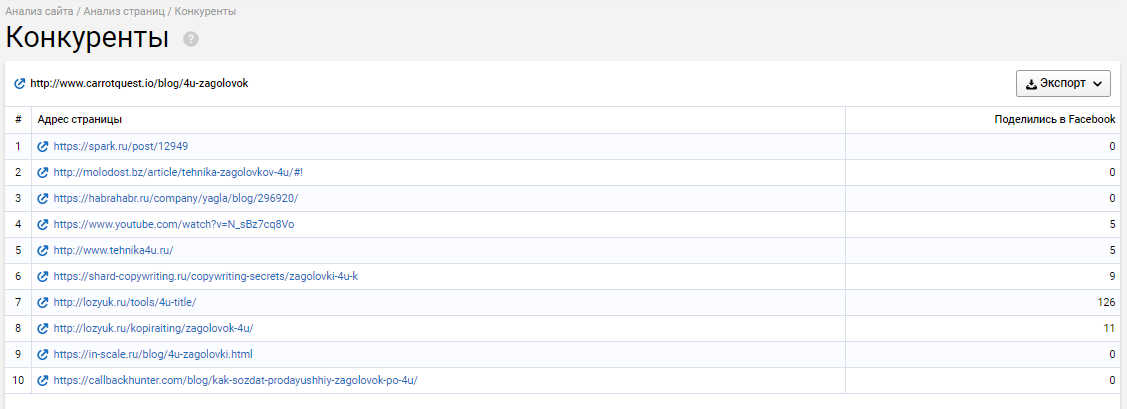
Task: Open the lozyuk.ru/tools/4u-title/ link
Action: pyautogui.click(x=124, y=303)
